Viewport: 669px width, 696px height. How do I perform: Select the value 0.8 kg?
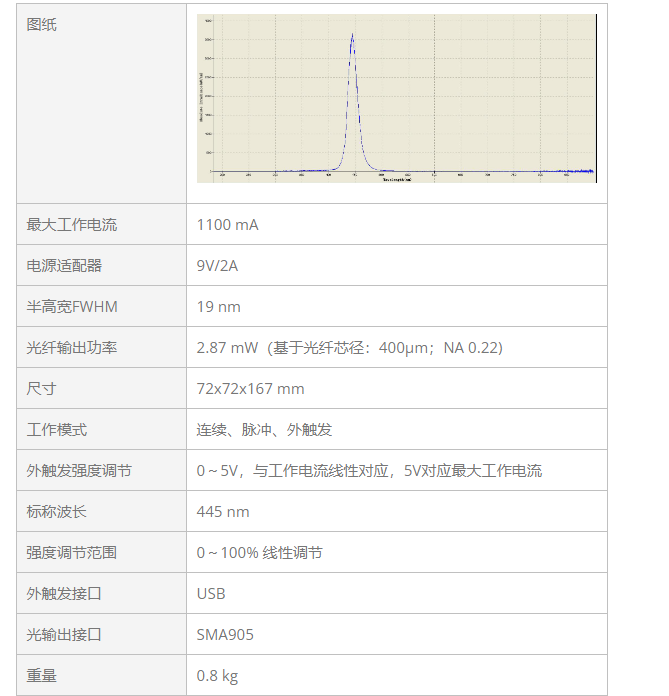[218, 676]
